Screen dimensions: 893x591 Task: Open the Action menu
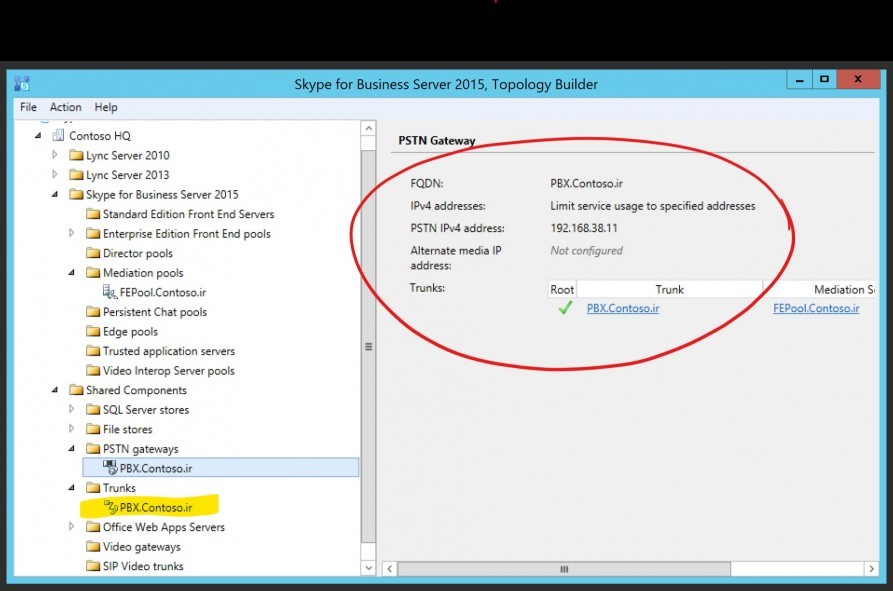[x=65, y=107]
